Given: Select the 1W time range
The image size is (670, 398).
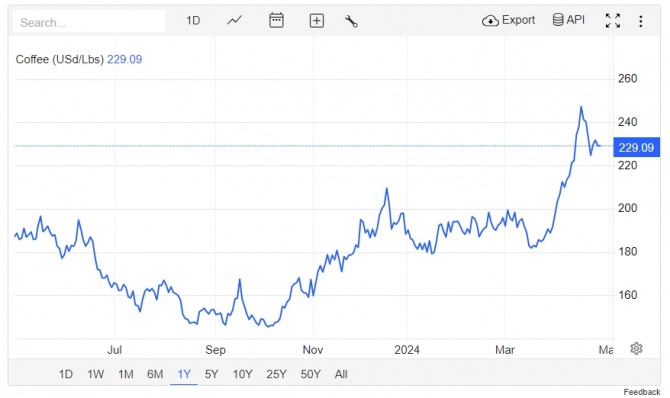Looking at the screenshot, I should point(96,374).
